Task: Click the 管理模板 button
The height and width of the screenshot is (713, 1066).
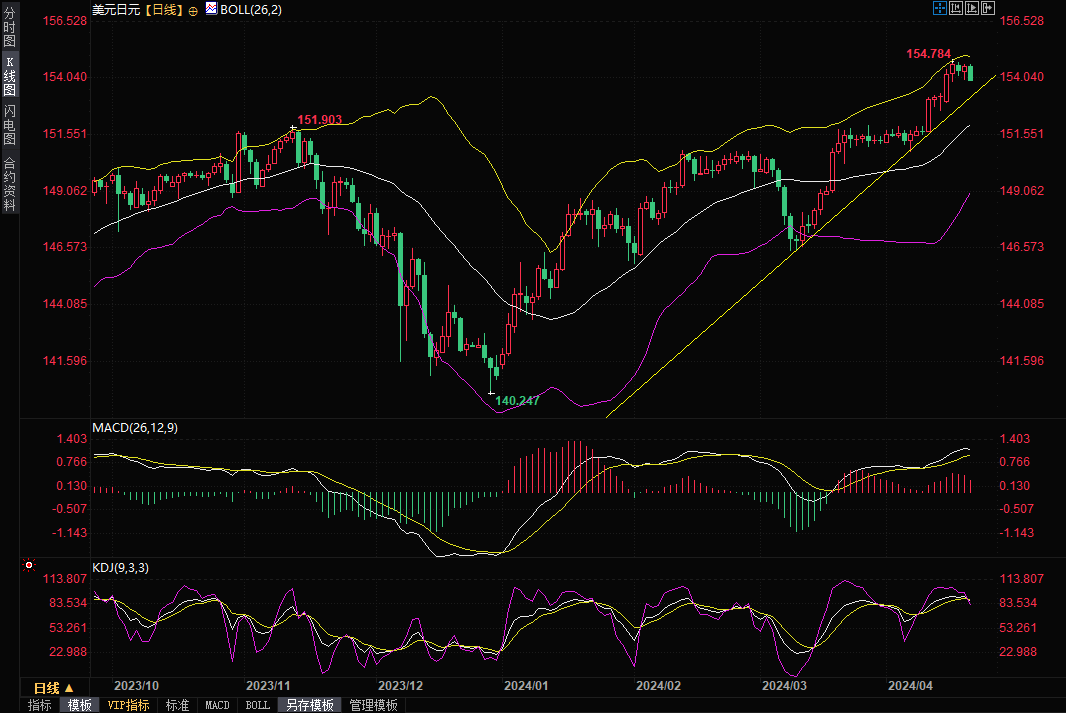Action: [x=373, y=705]
